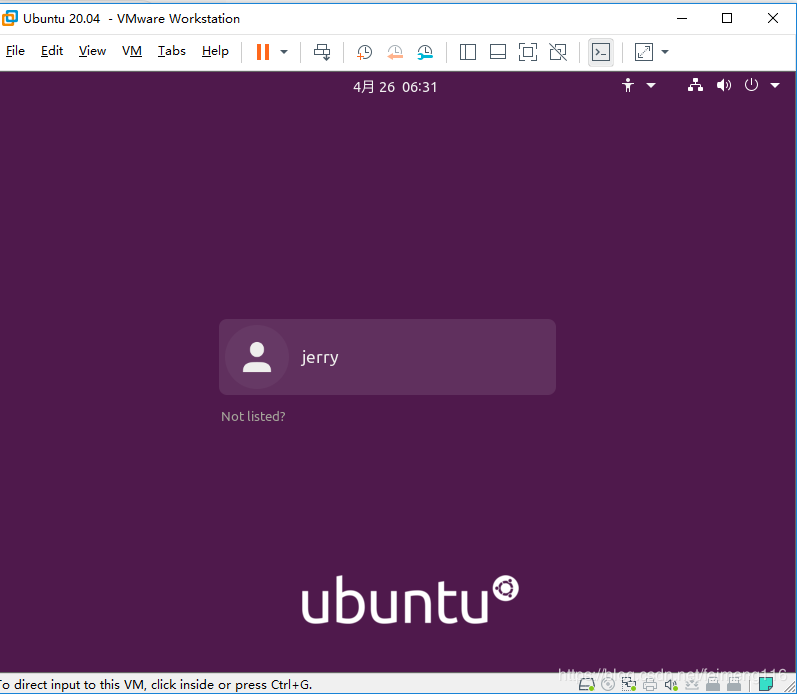Click the pause virtual machine icon

coord(263,52)
